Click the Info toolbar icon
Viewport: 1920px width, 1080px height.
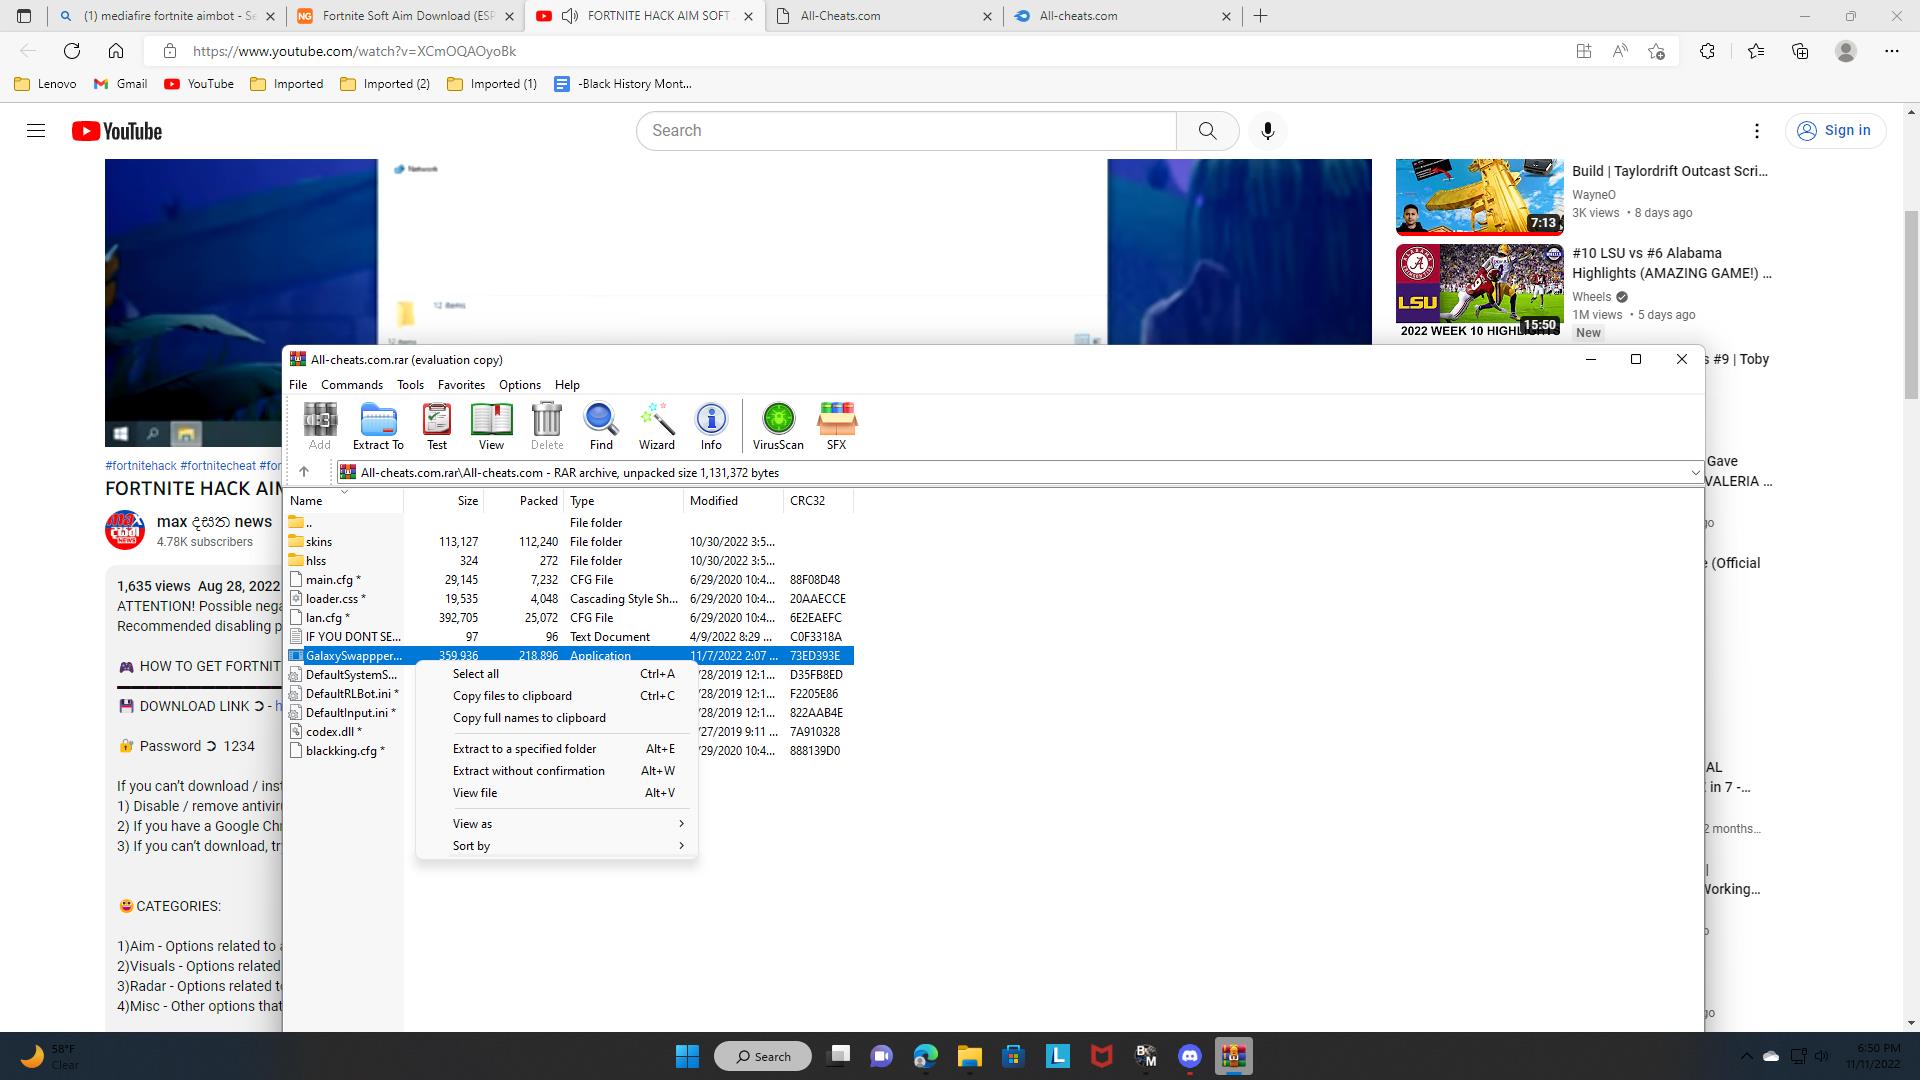pyautogui.click(x=711, y=426)
